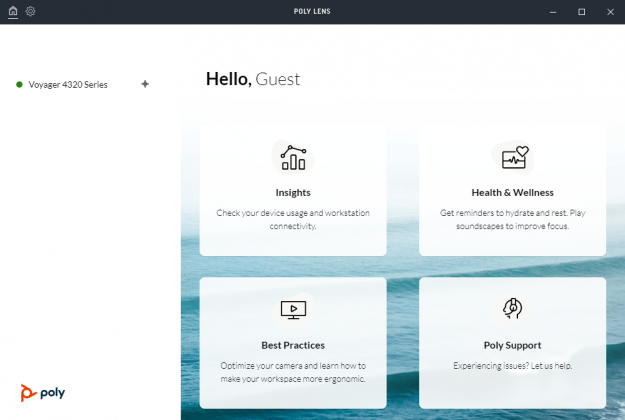Screen dimensions: 625x420
Task: Select Voyager 4320 Series device
Action: (68, 85)
